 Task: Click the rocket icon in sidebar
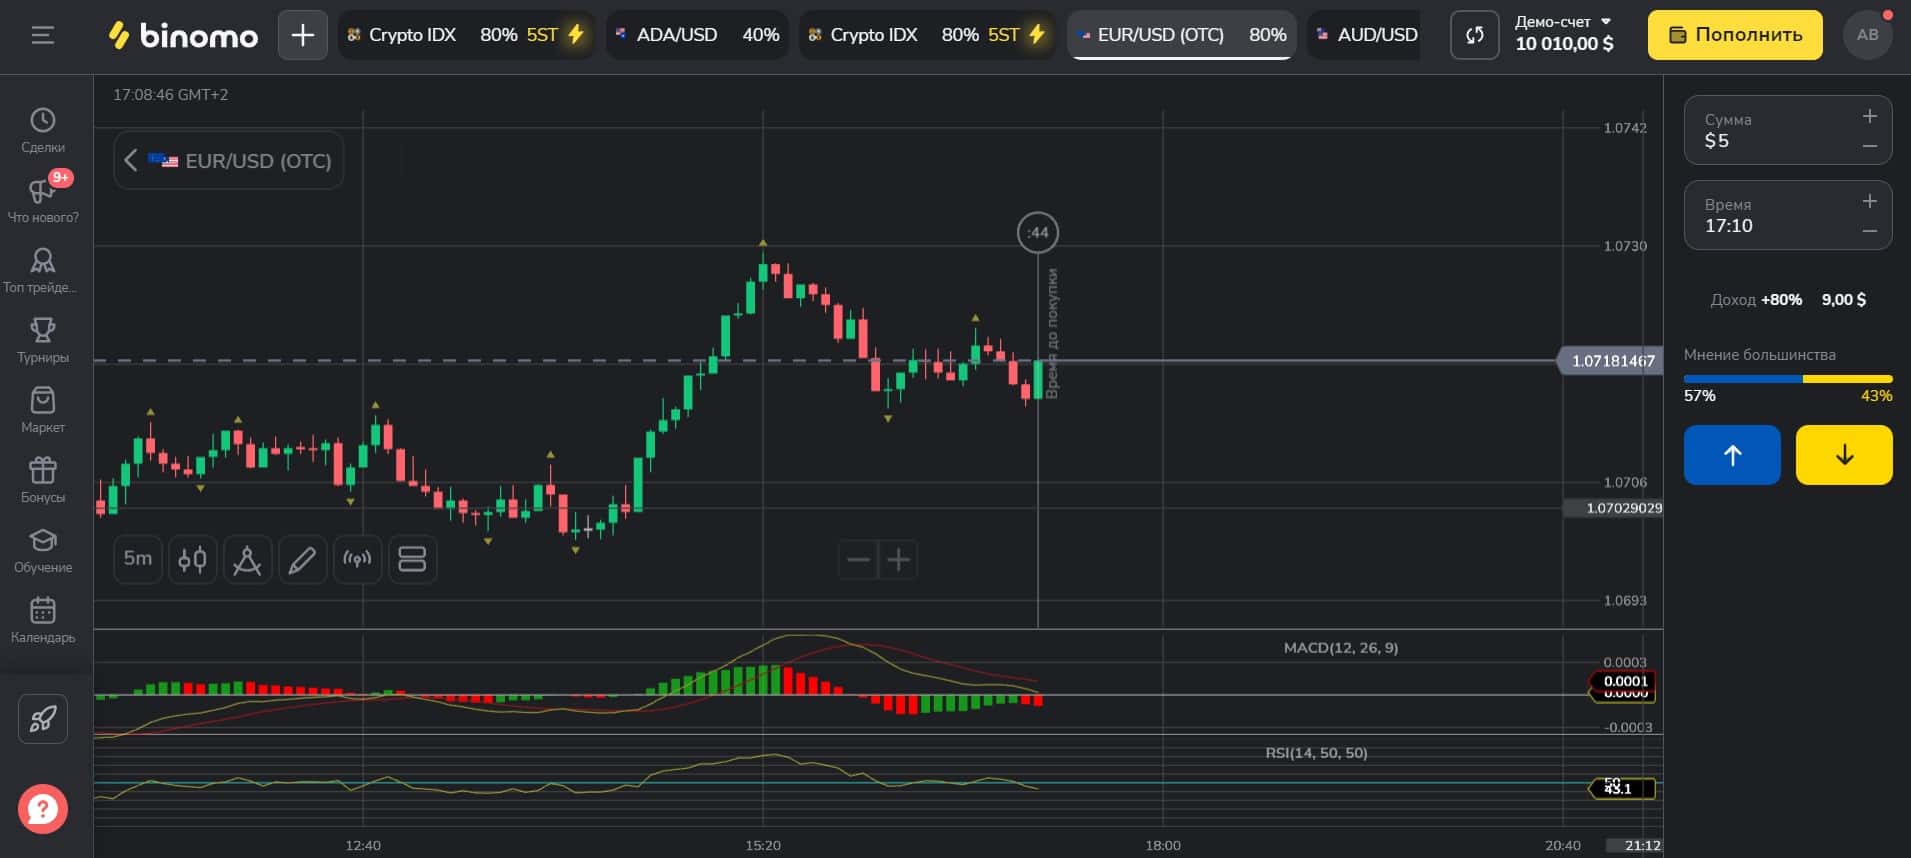tap(43, 719)
